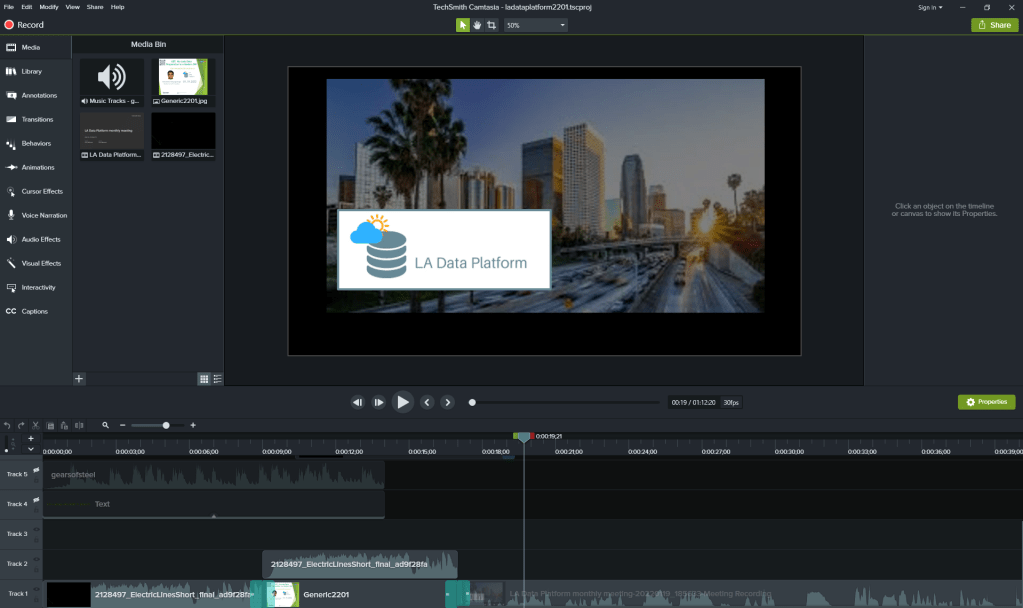Activate the Pan hand tool

pos(477,25)
